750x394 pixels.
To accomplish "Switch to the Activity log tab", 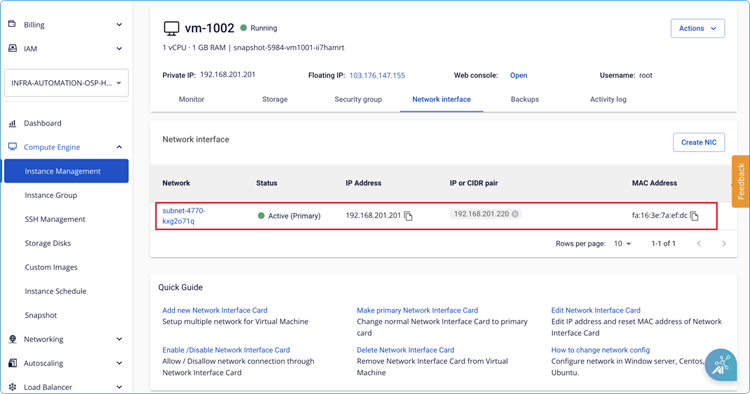I will click(x=608, y=99).
